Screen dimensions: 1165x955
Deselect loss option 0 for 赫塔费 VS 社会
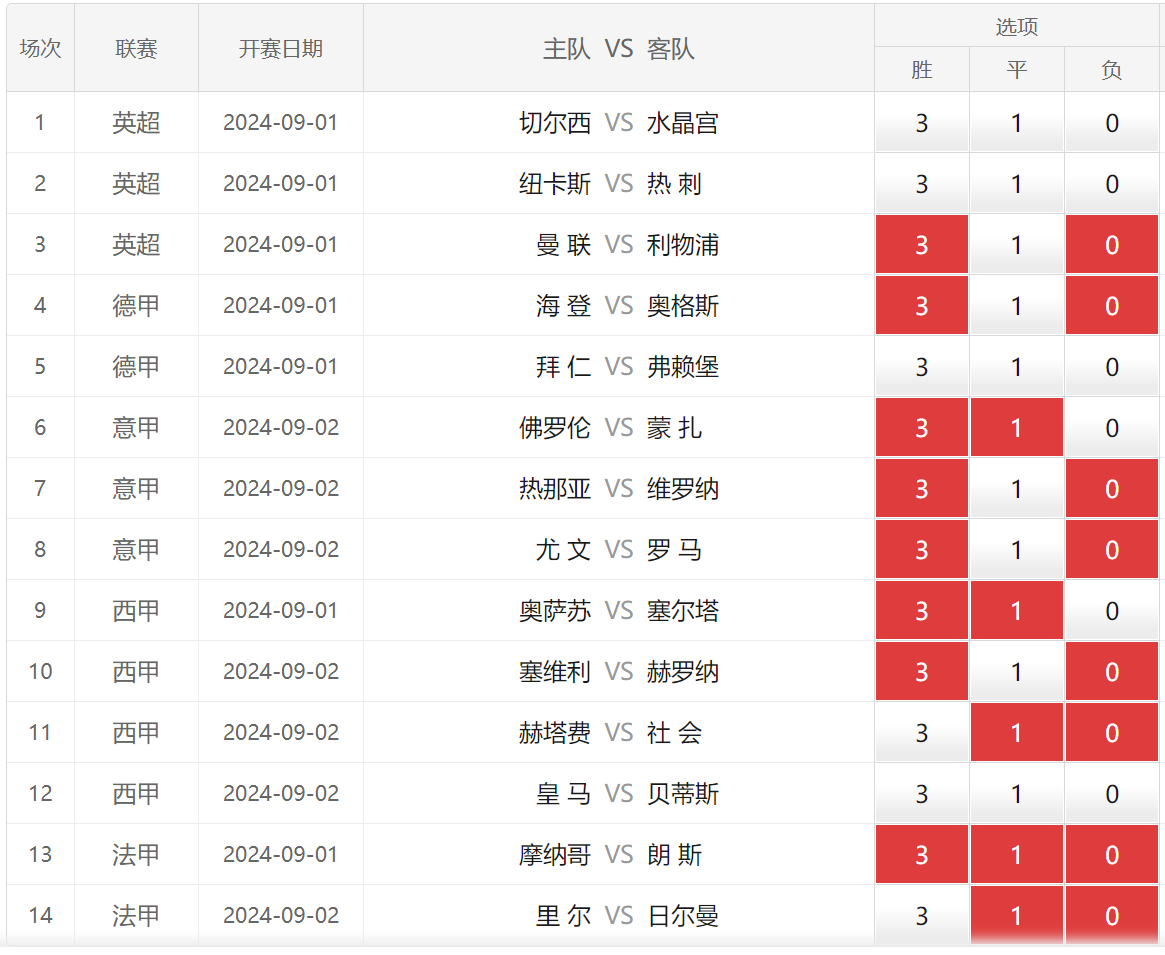pyautogui.click(x=1112, y=732)
